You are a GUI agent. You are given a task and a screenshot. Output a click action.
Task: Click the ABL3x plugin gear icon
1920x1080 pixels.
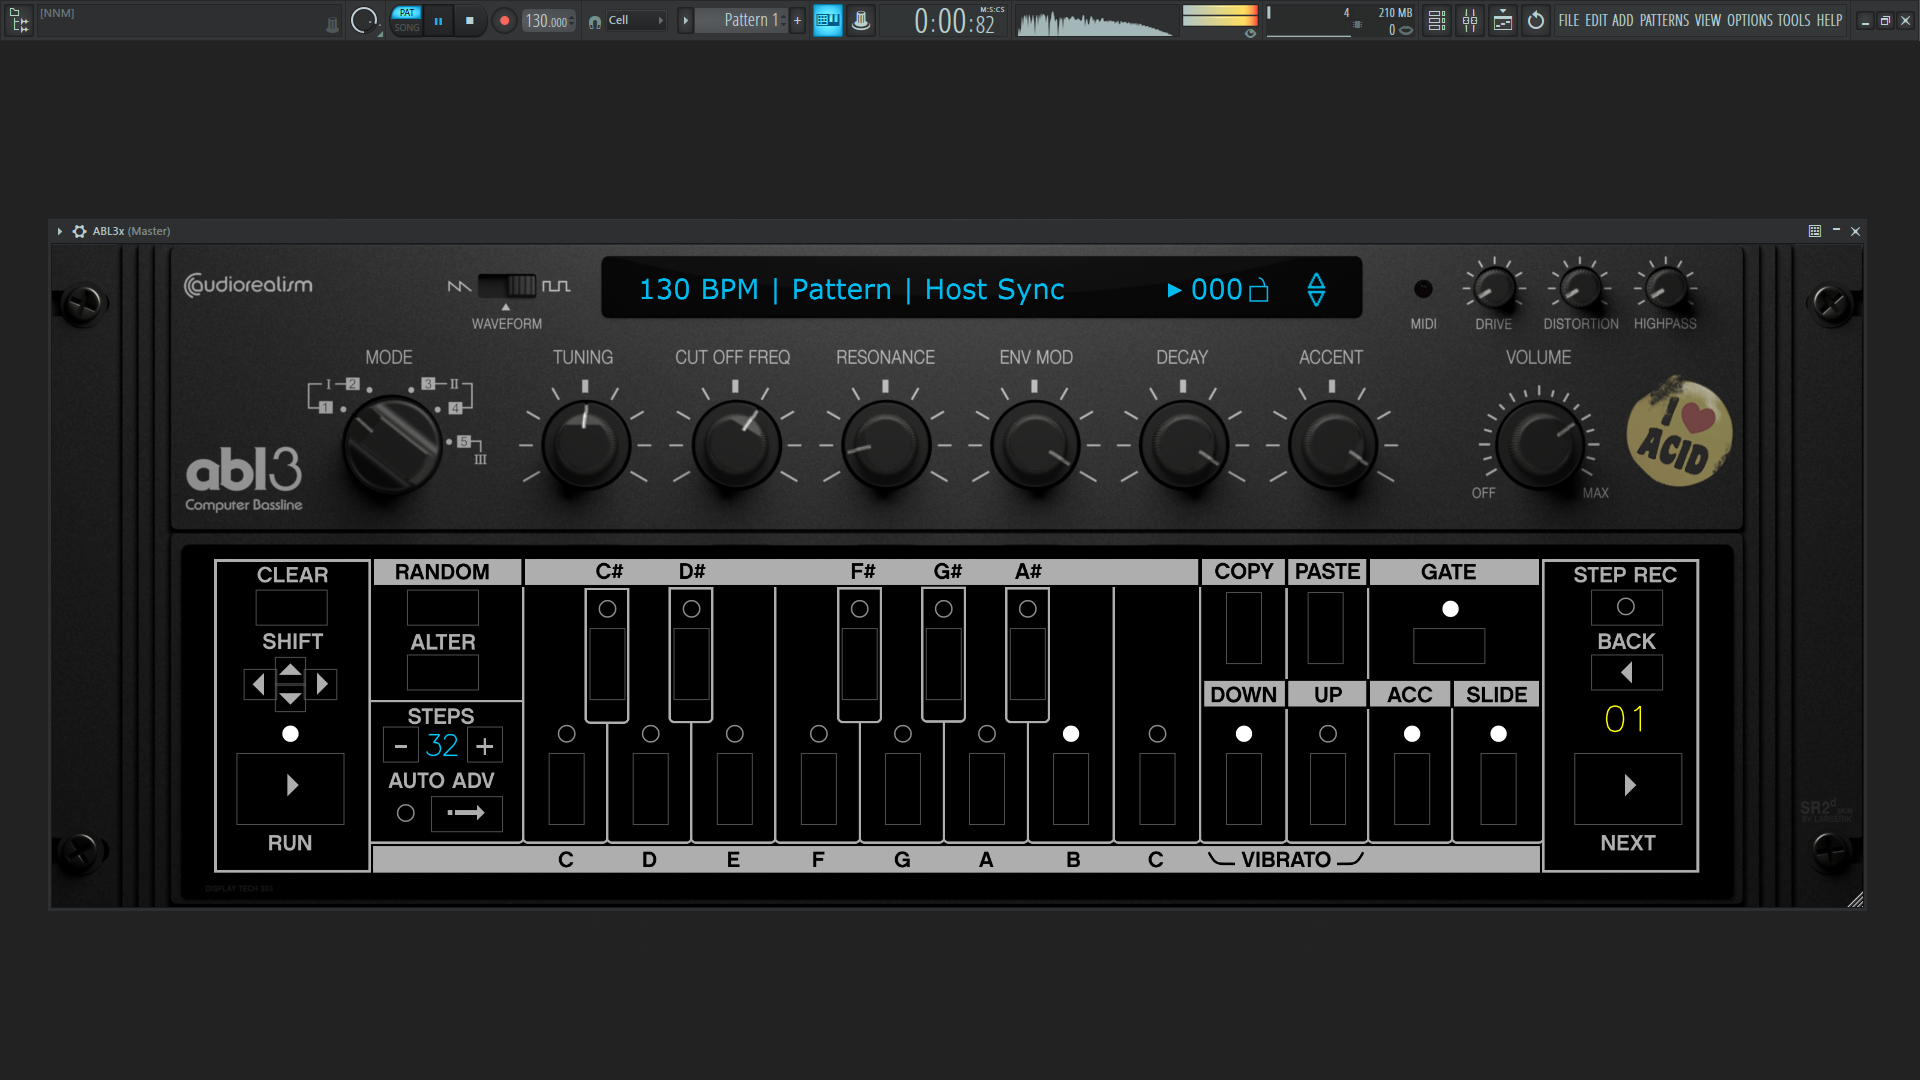pyautogui.click(x=79, y=231)
